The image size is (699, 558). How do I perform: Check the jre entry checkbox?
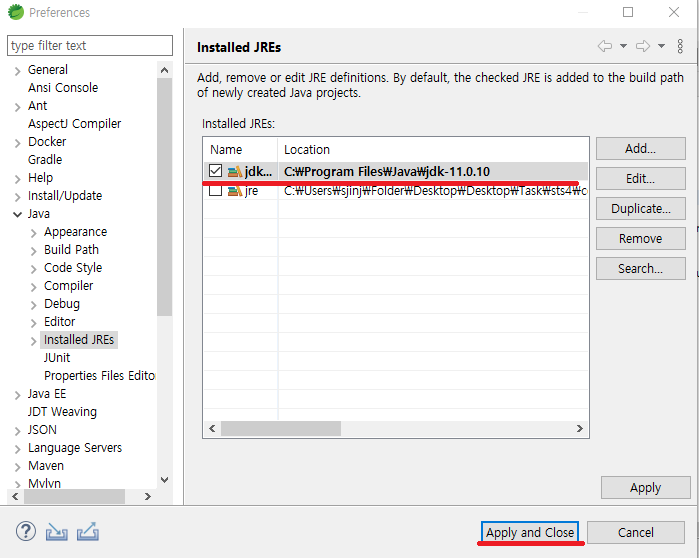tap(215, 190)
